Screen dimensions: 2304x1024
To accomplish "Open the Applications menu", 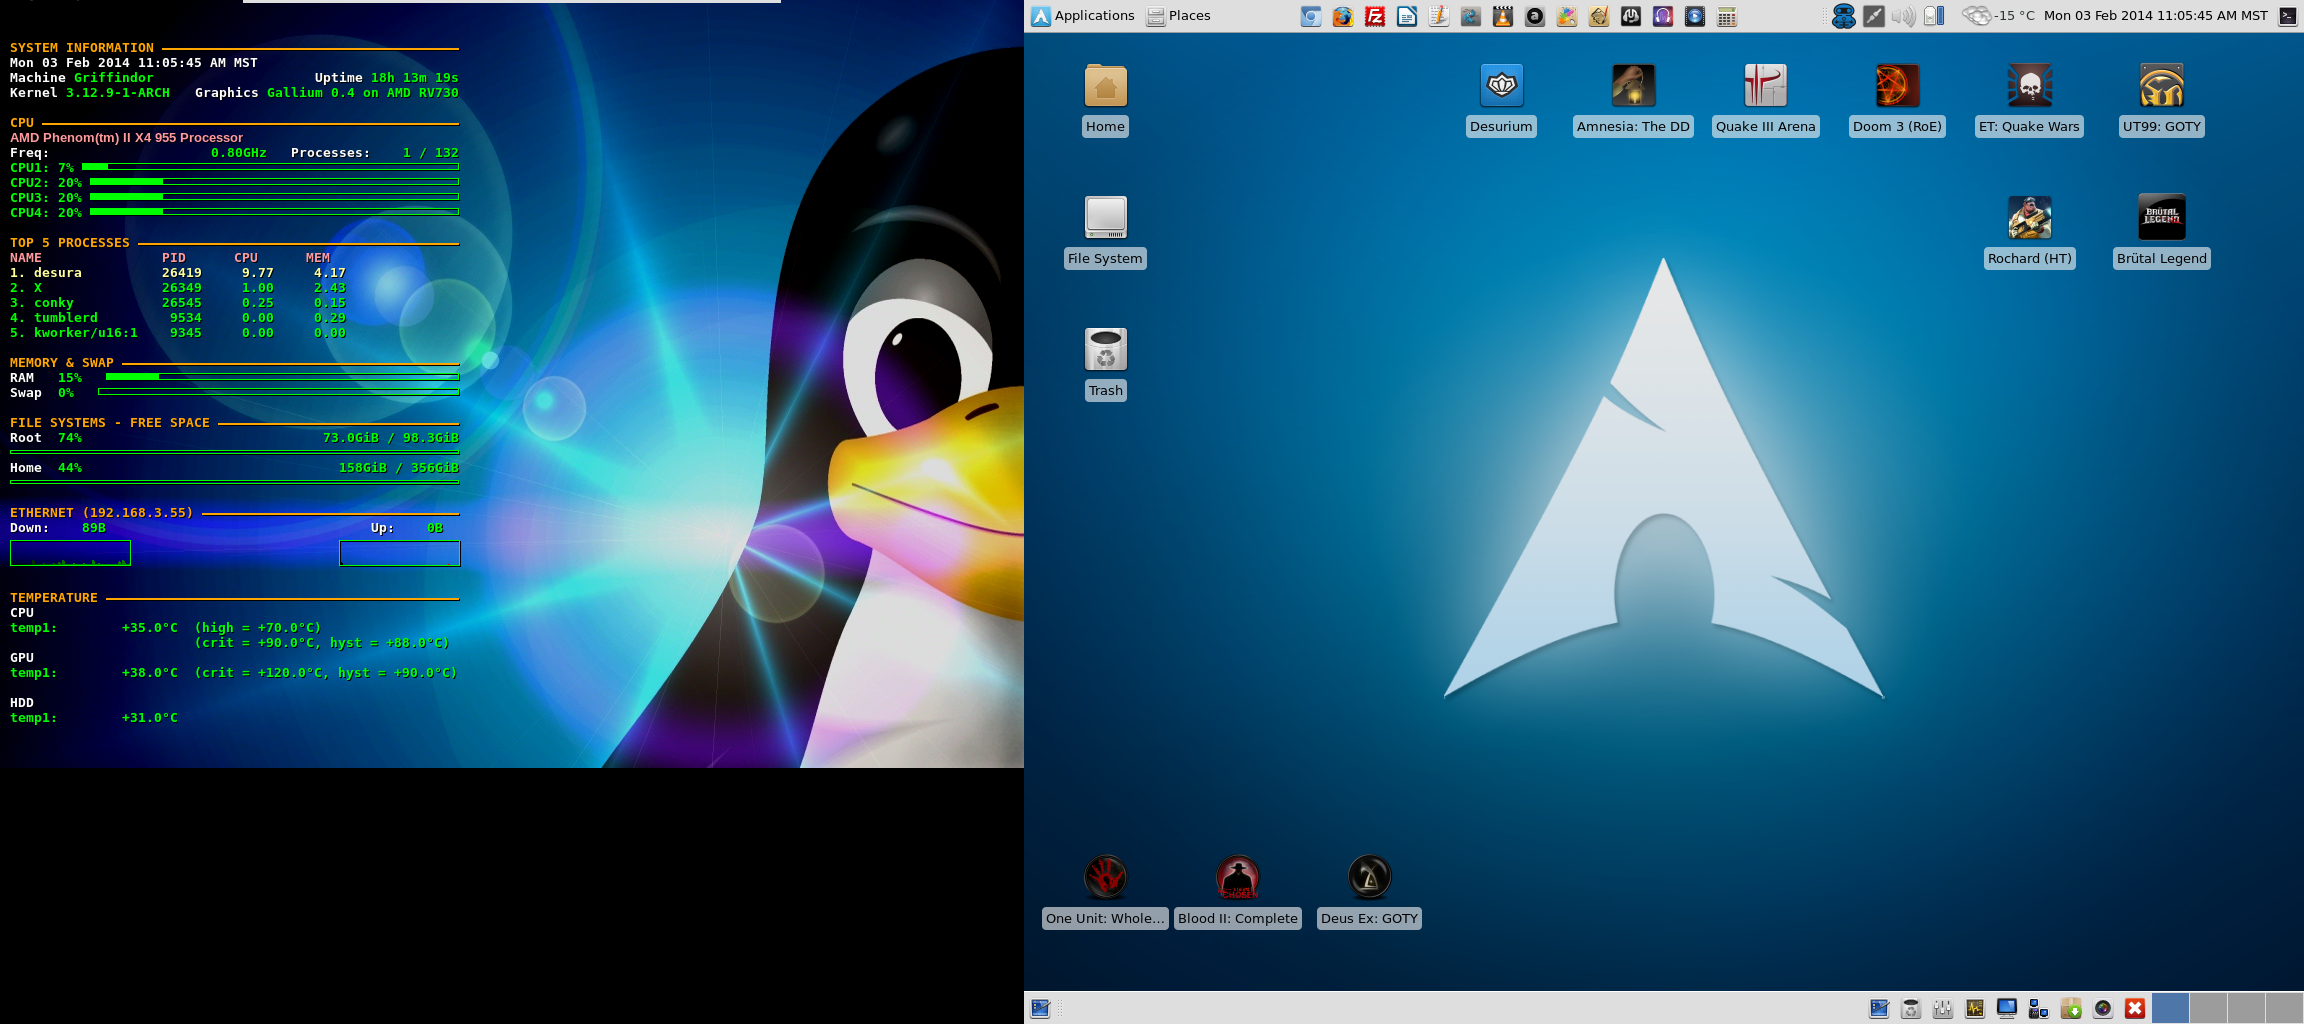I will coord(1084,16).
